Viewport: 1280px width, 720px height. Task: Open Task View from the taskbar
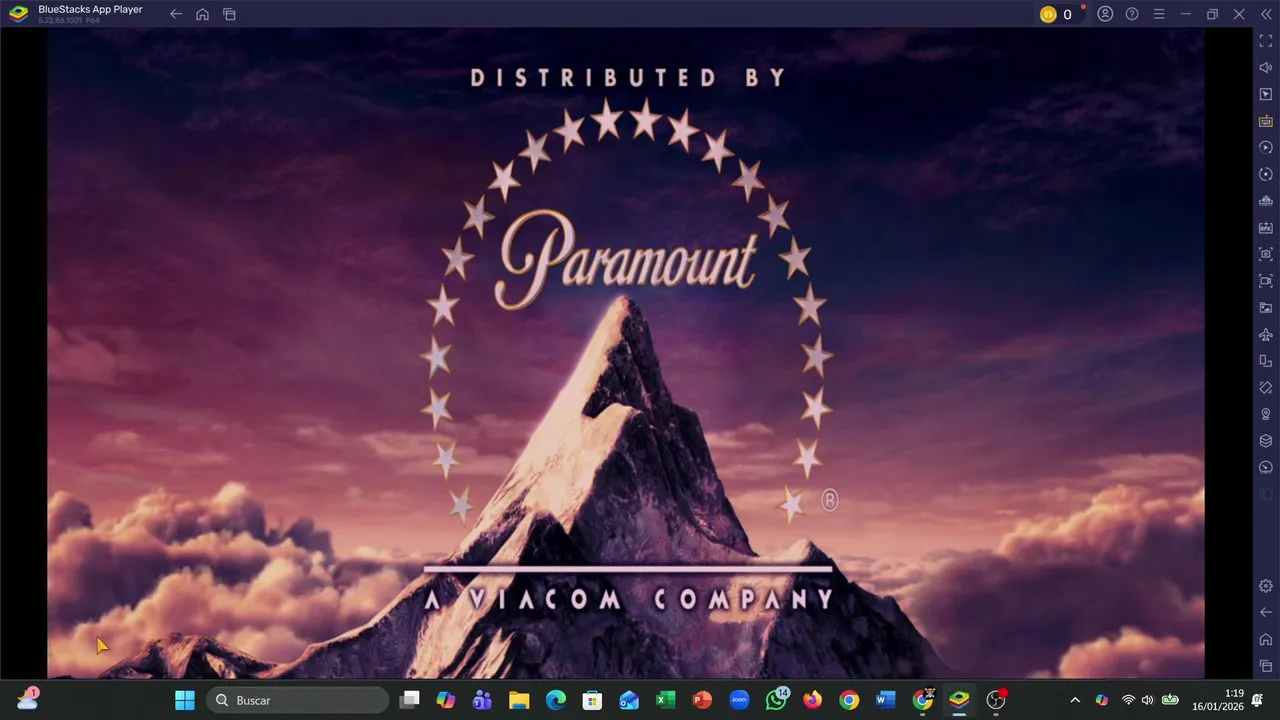pyautogui.click(x=409, y=700)
